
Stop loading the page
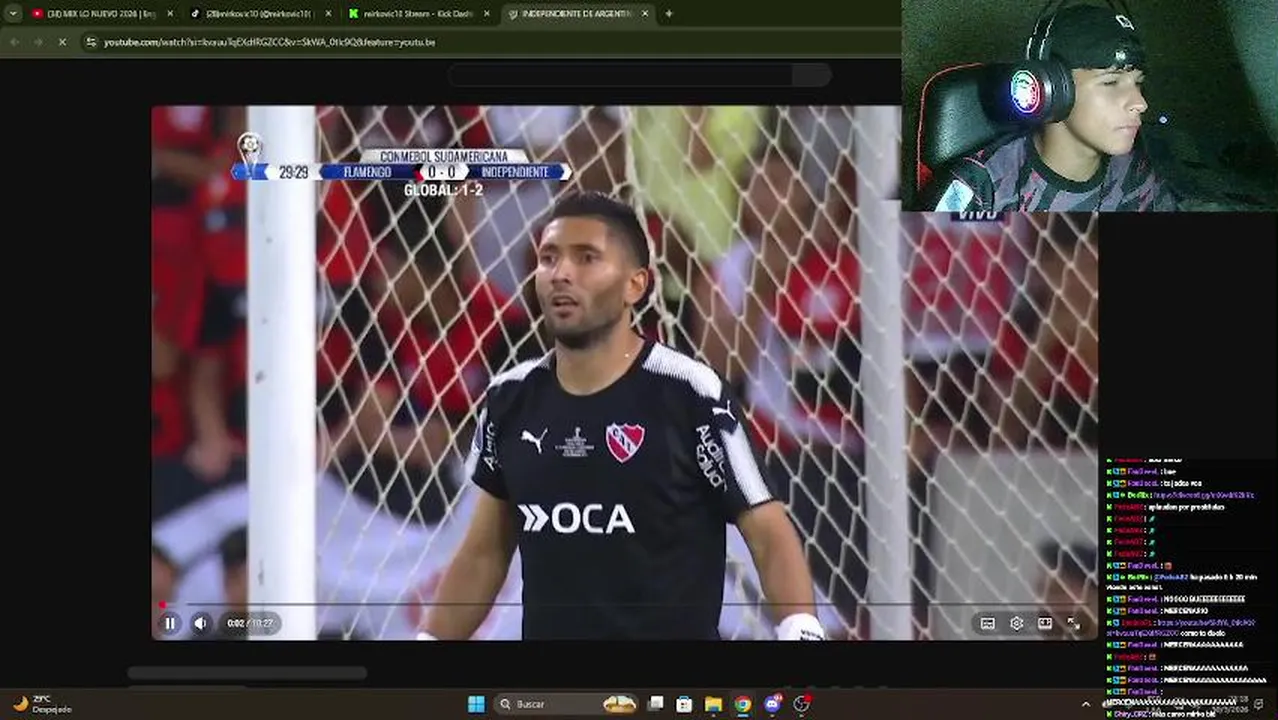tap(62, 42)
